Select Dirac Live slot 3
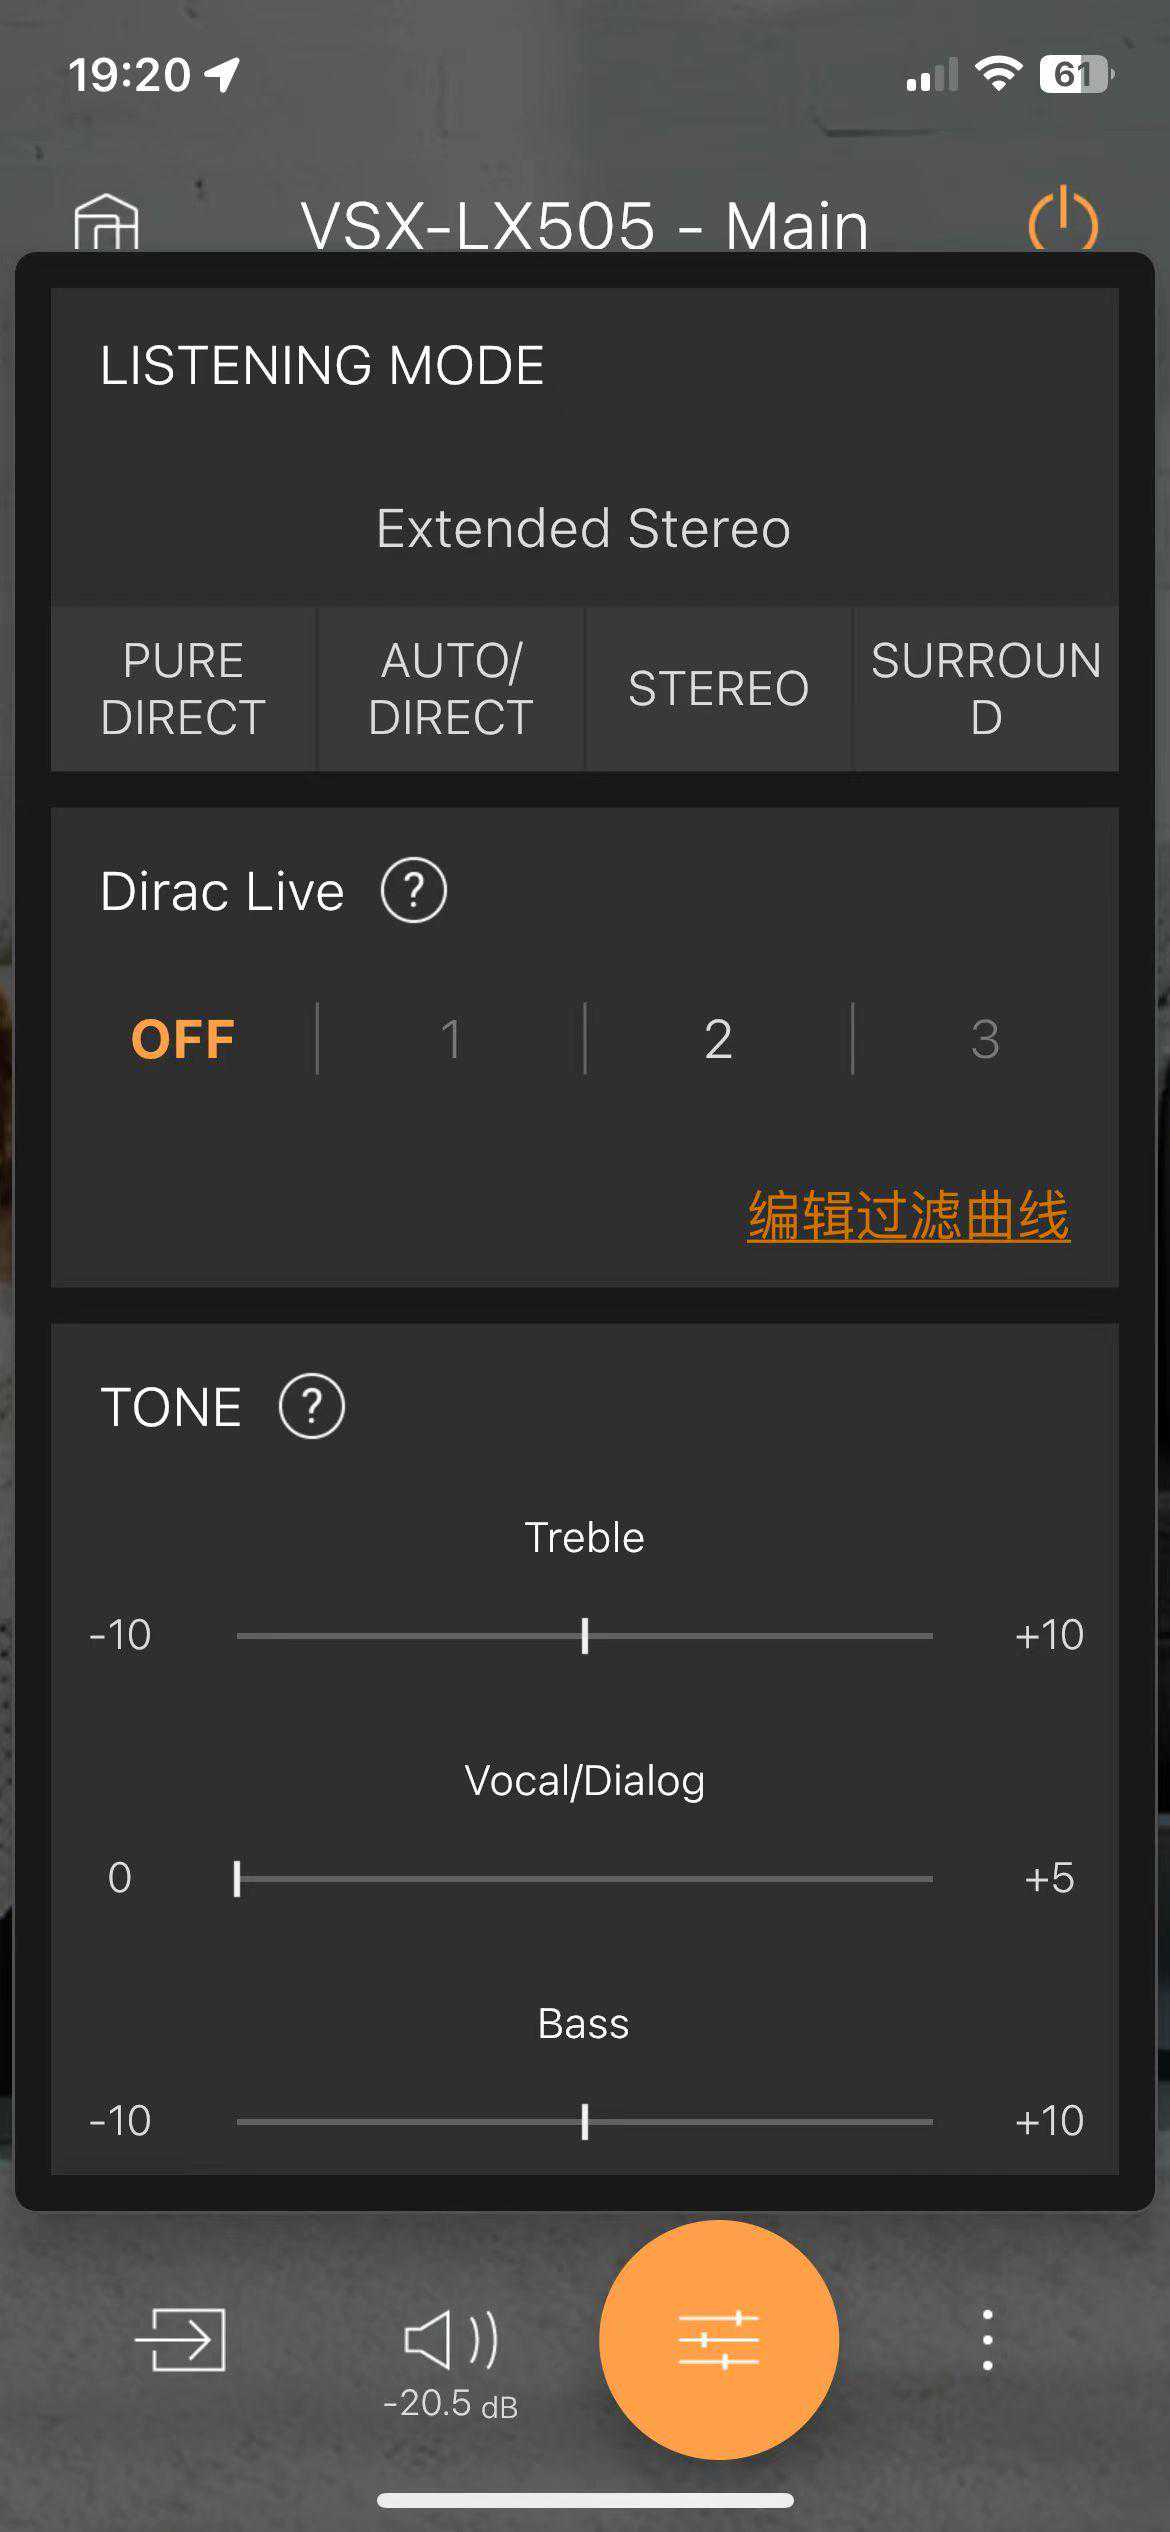This screenshot has width=1170, height=2532. (x=985, y=1039)
